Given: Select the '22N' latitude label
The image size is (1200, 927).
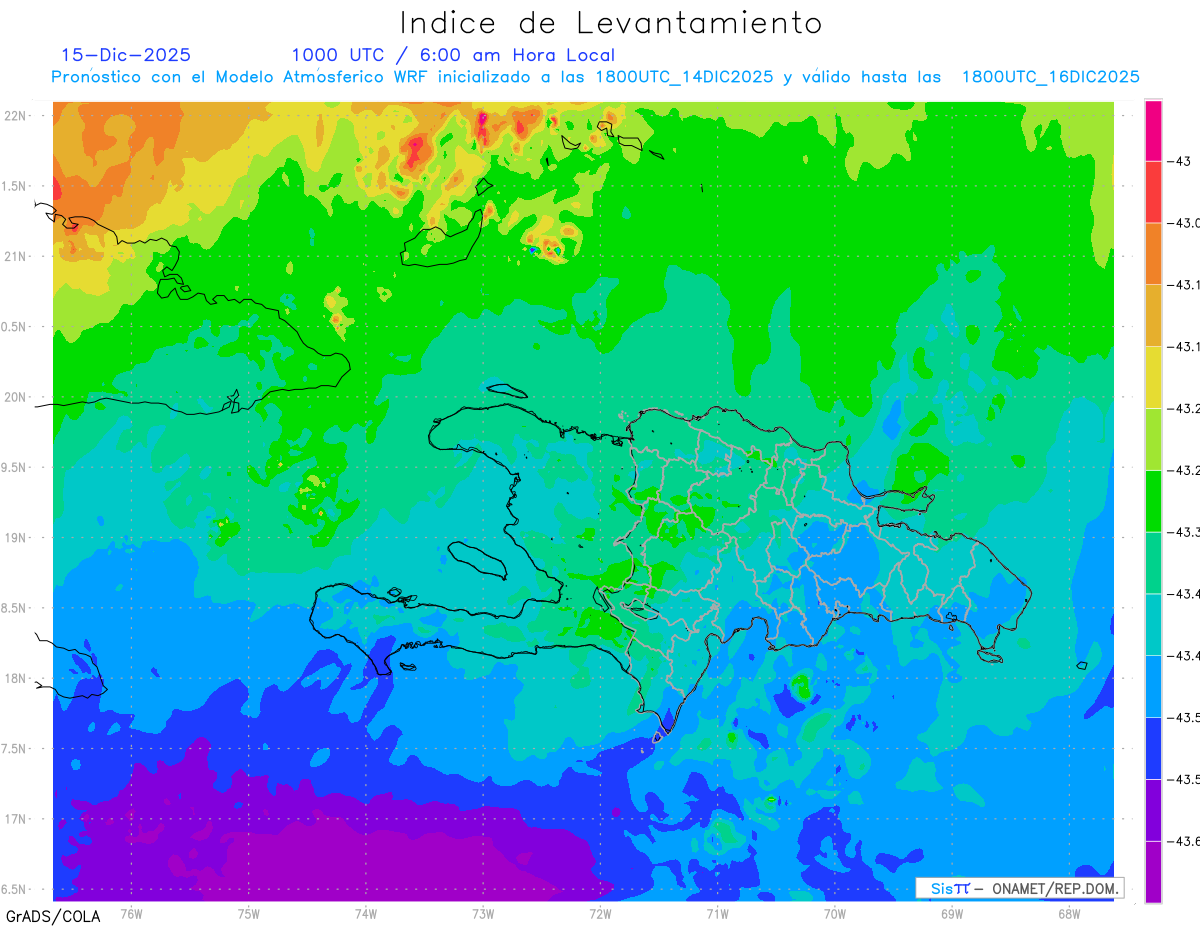Looking at the screenshot, I should (x=15, y=116).
